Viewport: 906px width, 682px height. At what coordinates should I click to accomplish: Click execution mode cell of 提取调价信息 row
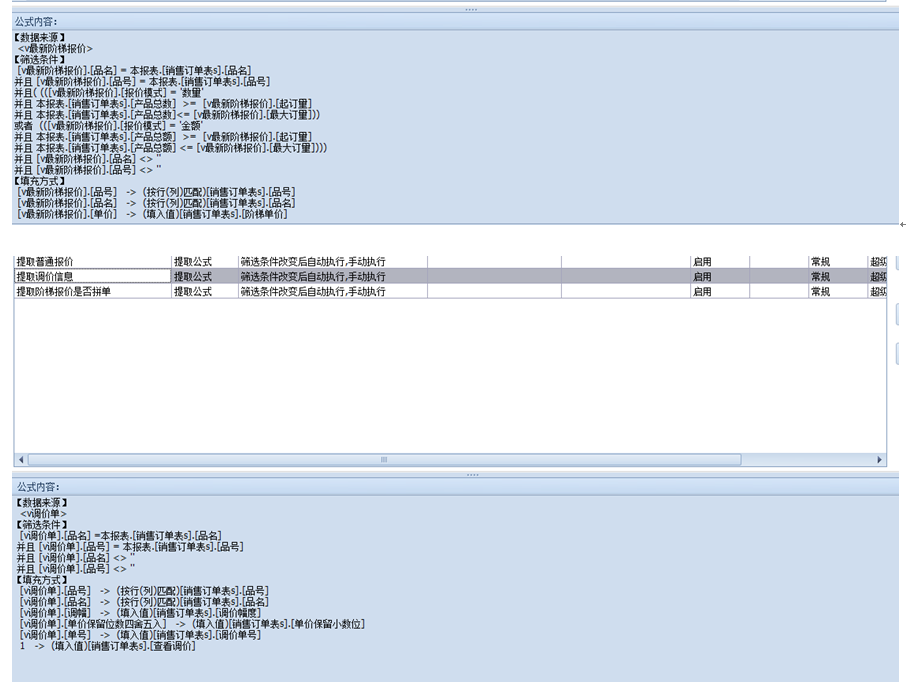pyautogui.click(x=332, y=276)
